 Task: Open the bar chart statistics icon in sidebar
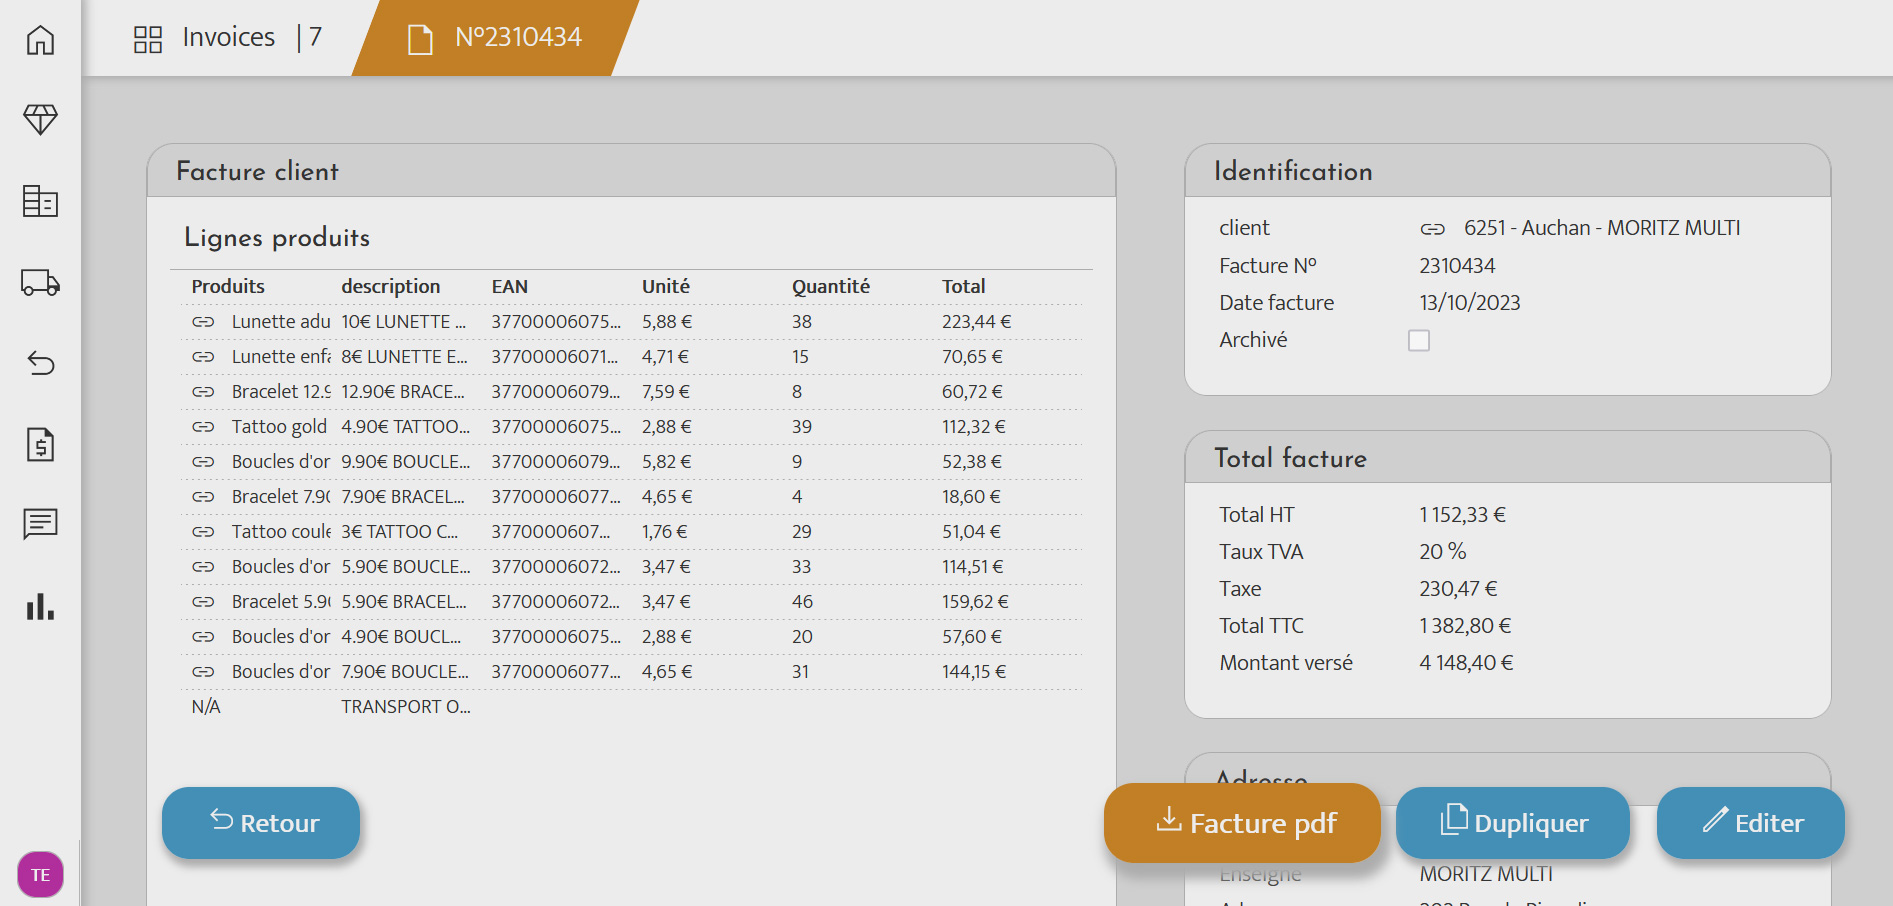click(x=40, y=606)
